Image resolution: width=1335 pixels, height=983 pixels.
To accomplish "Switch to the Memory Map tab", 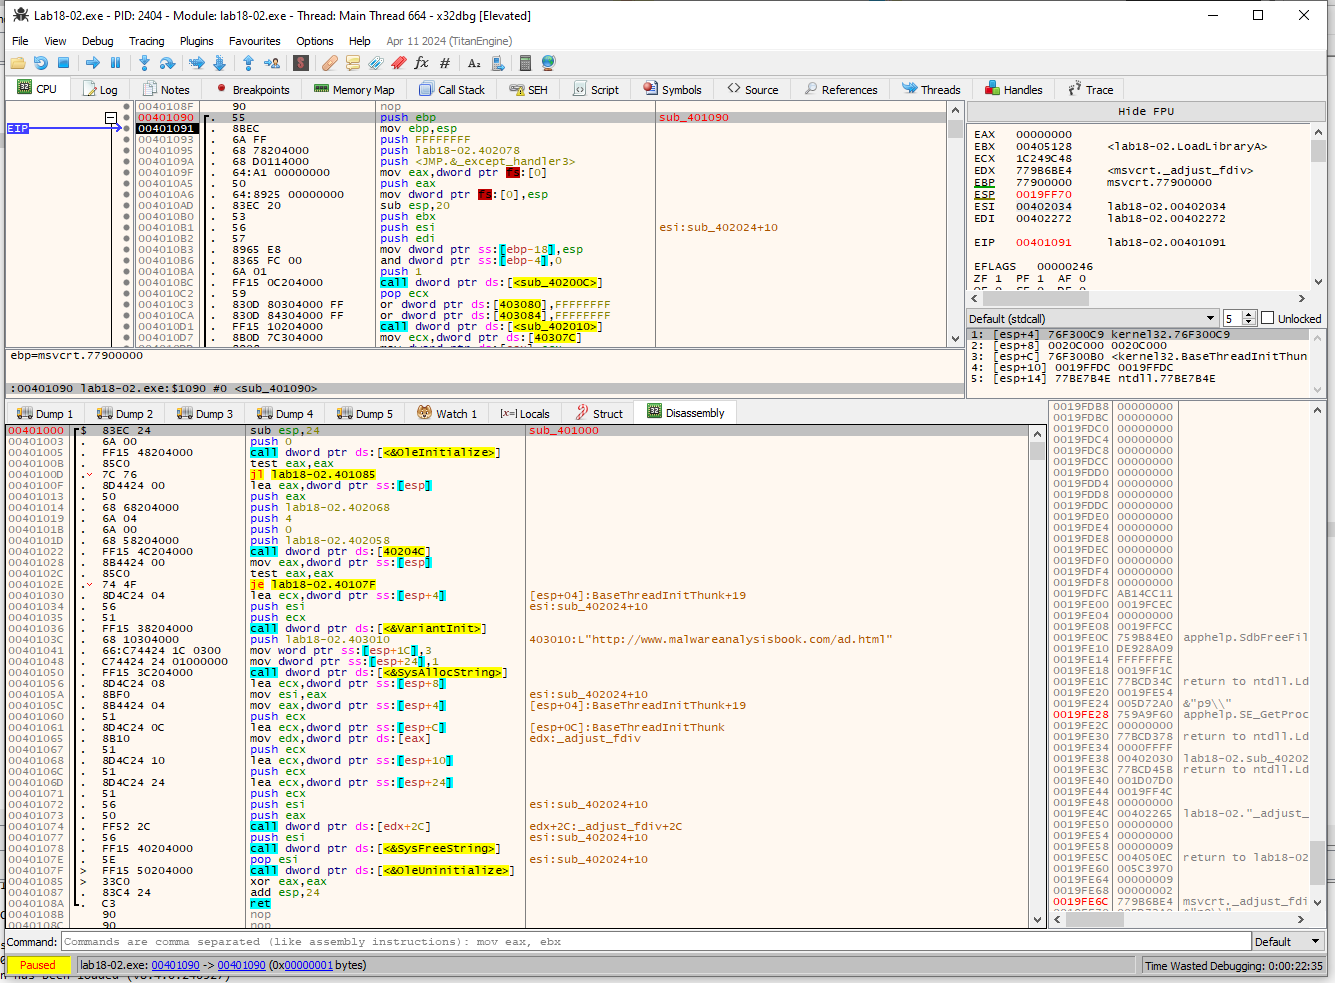I will [354, 89].
